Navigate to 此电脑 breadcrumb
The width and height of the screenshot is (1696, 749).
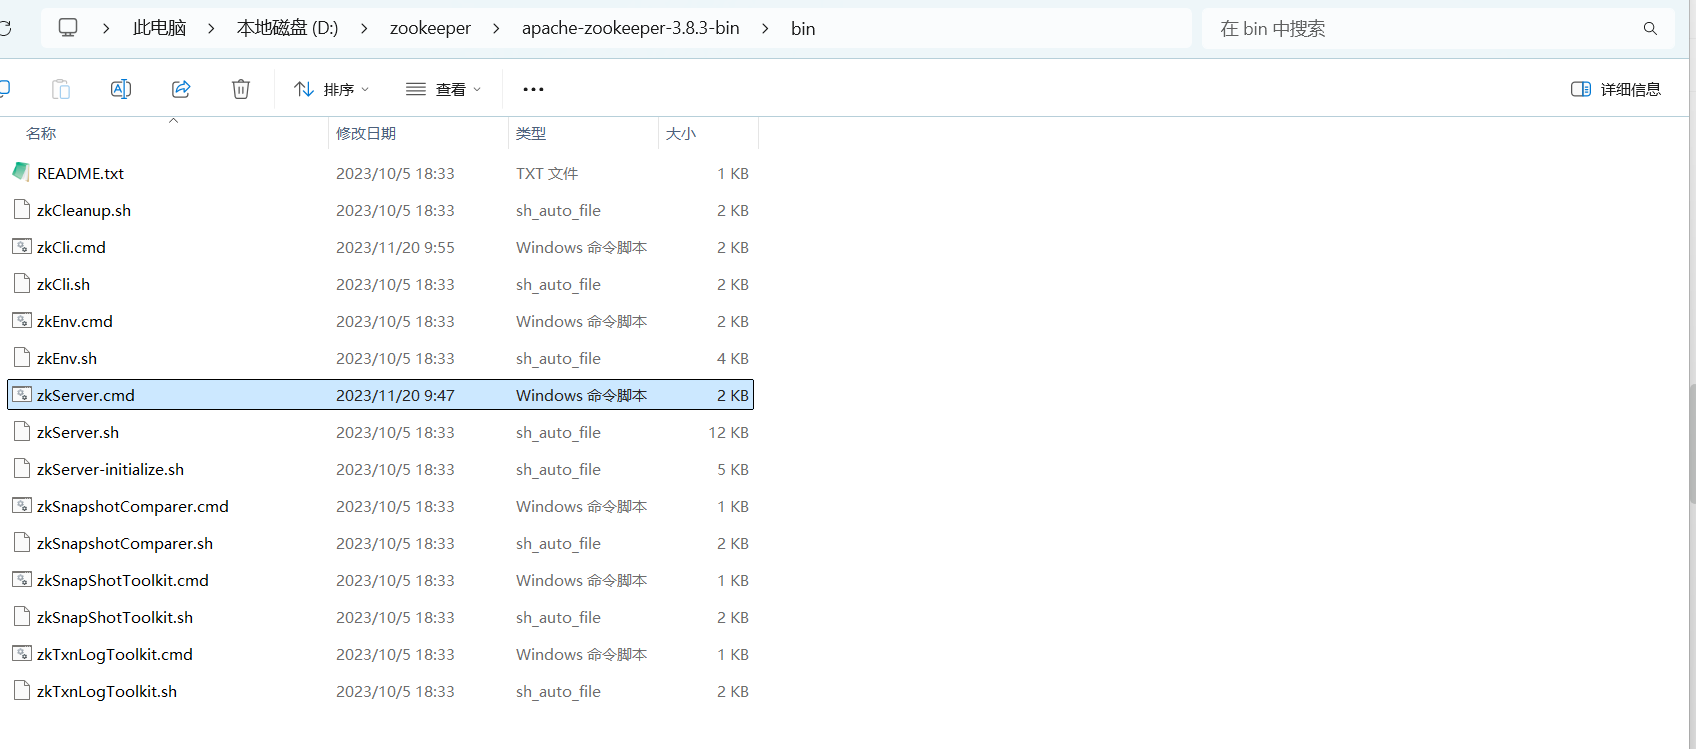click(x=160, y=28)
